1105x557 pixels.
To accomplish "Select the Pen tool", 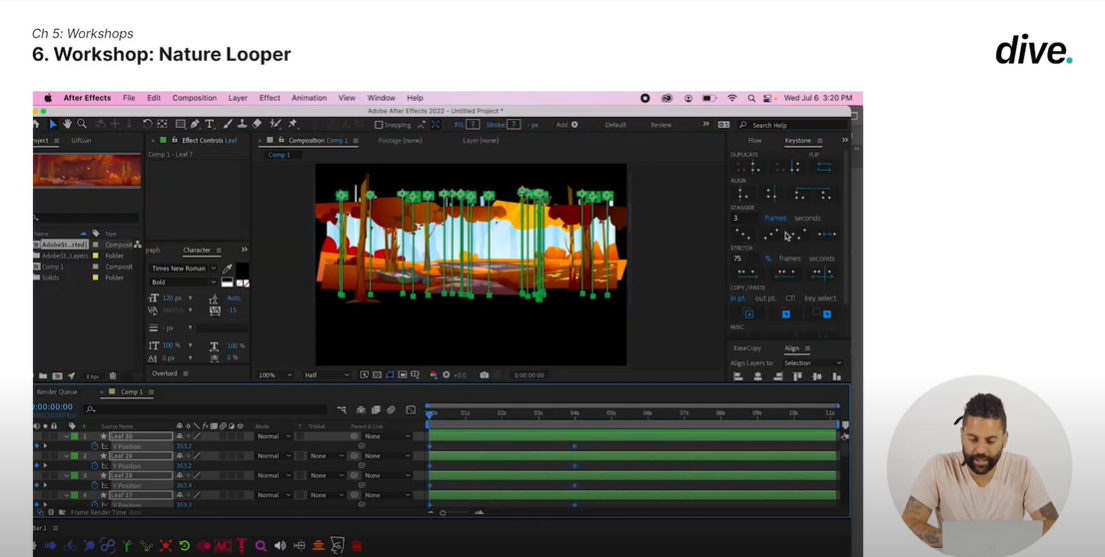I will click(195, 125).
